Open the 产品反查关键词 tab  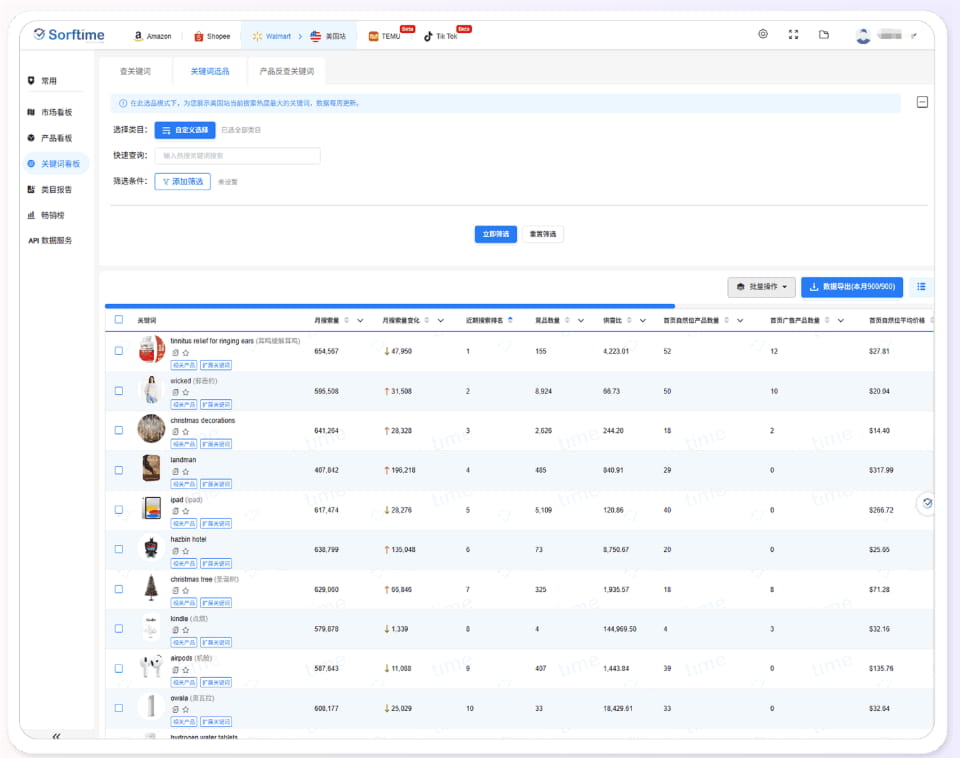[287, 72]
